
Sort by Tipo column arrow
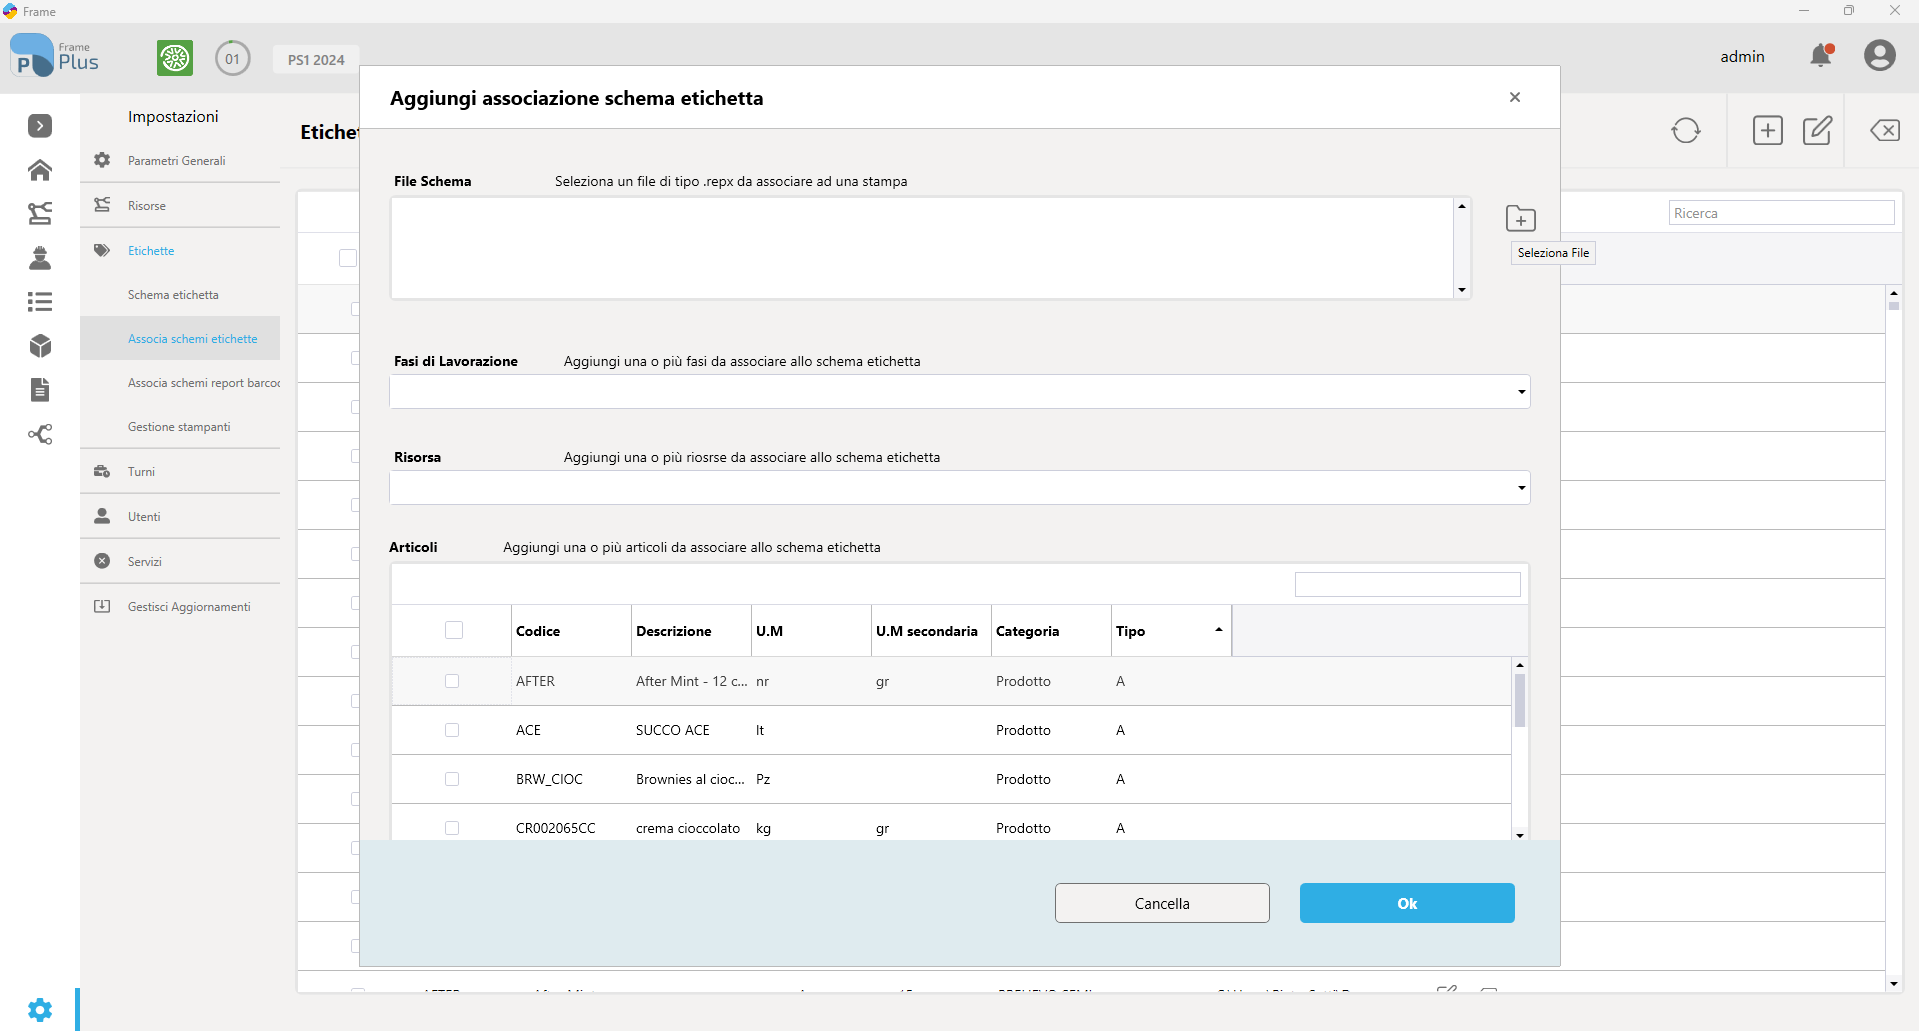(1219, 630)
